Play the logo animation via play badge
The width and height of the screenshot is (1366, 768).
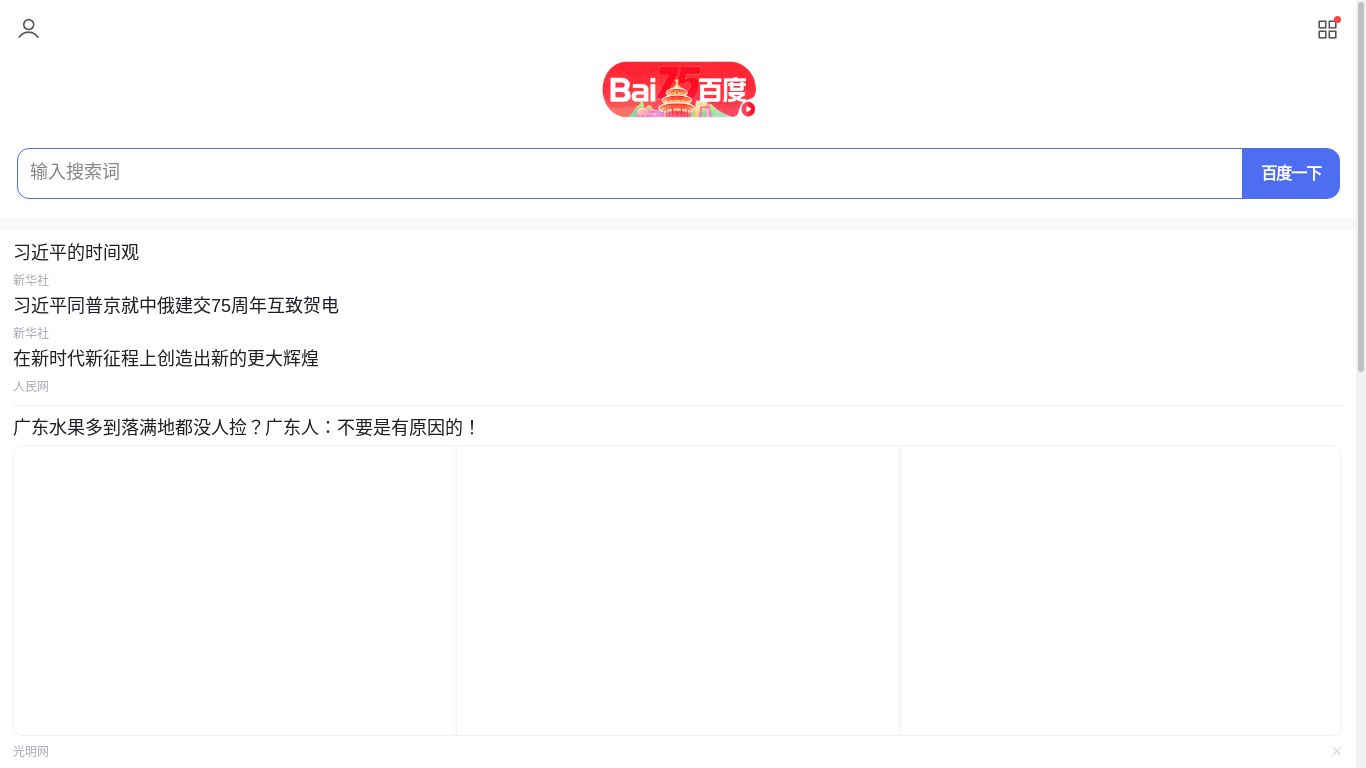pyautogui.click(x=748, y=109)
